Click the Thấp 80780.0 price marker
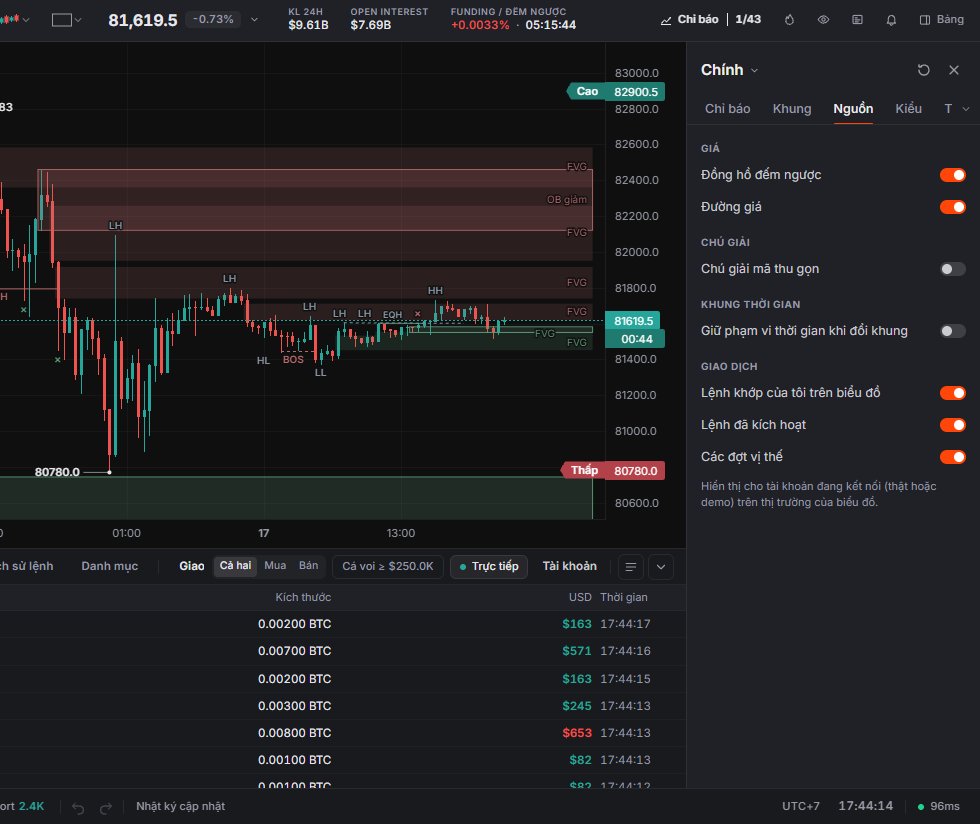 (612, 471)
